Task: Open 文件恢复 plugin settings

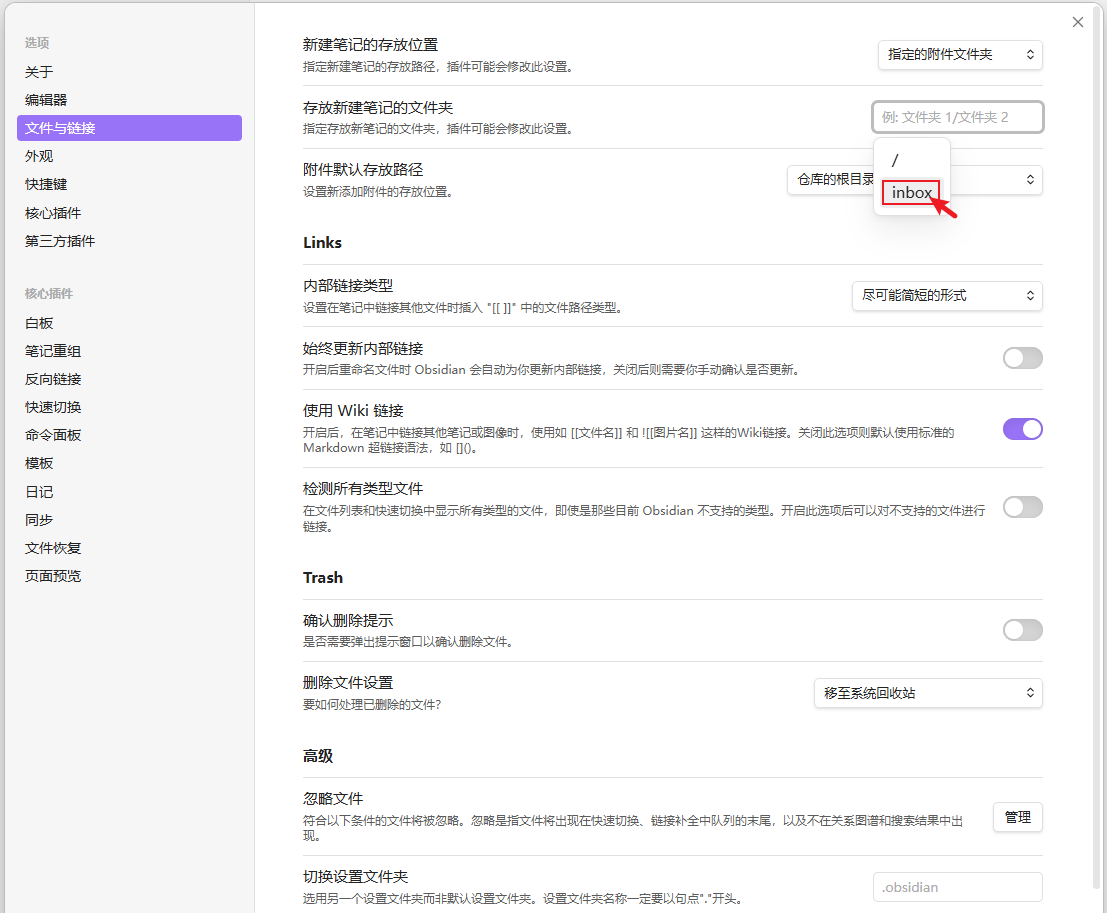Action: [53, 548]
